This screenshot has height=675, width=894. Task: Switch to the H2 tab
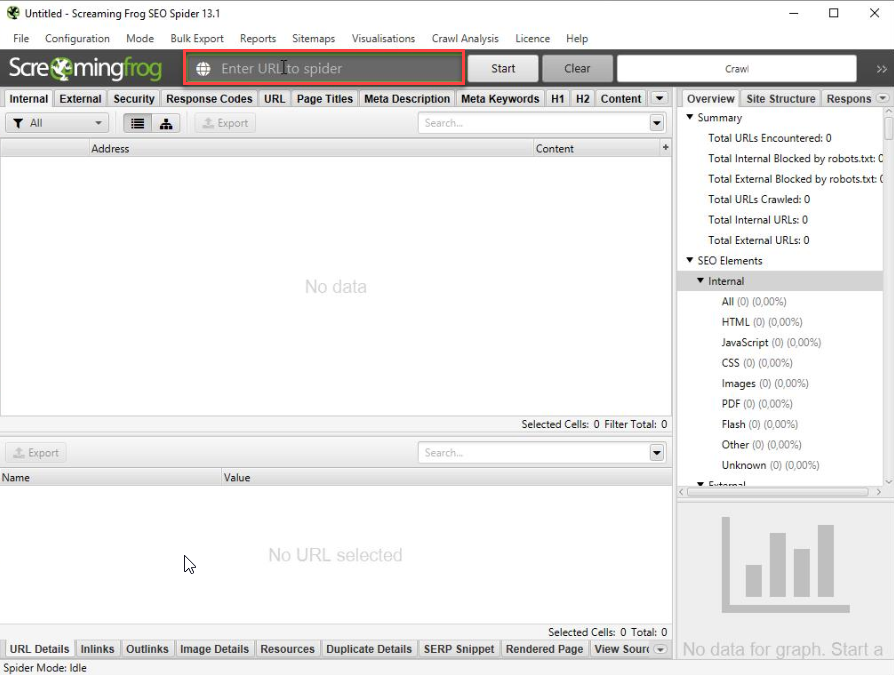coord(583,99)
